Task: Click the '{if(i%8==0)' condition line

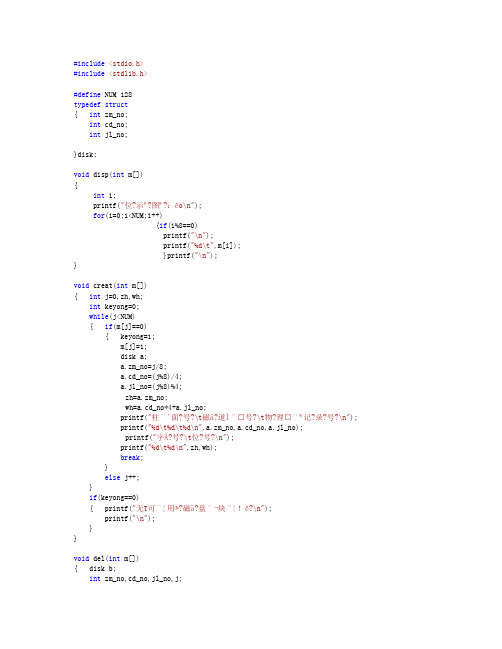Action: [x=177, y=225]
